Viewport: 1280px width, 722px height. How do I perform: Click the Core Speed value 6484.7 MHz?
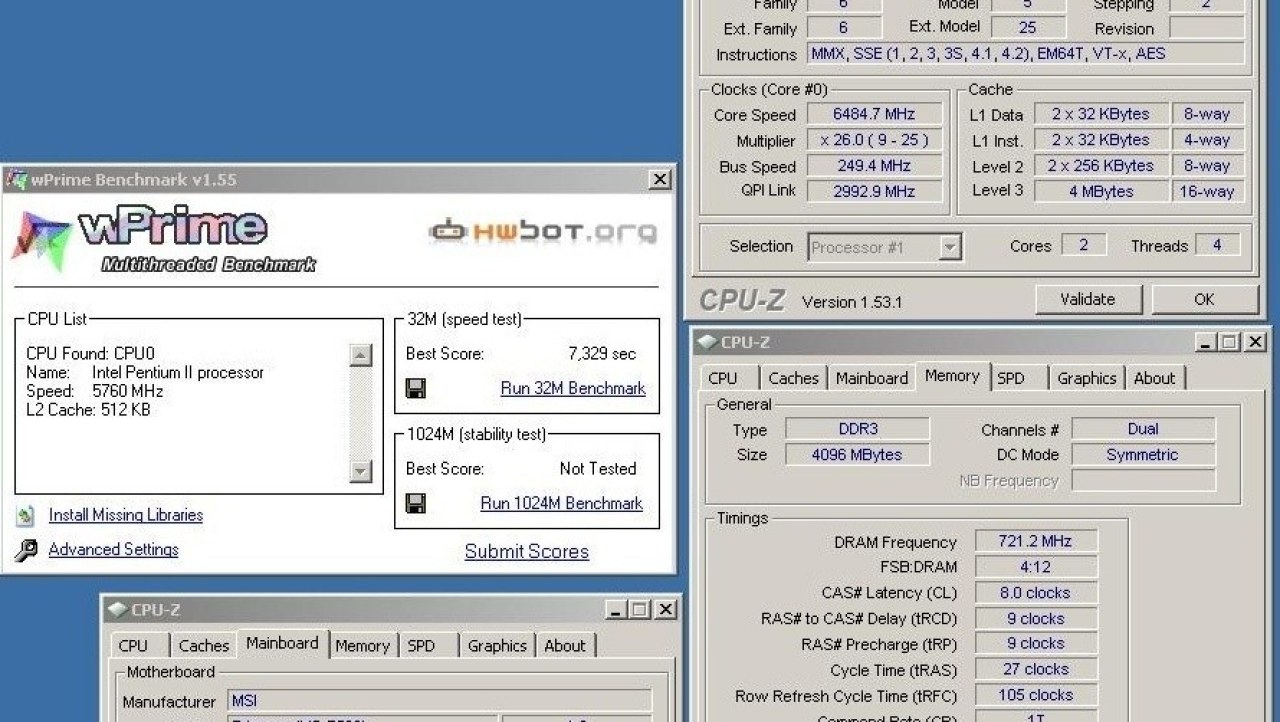[x=874, y=114]
